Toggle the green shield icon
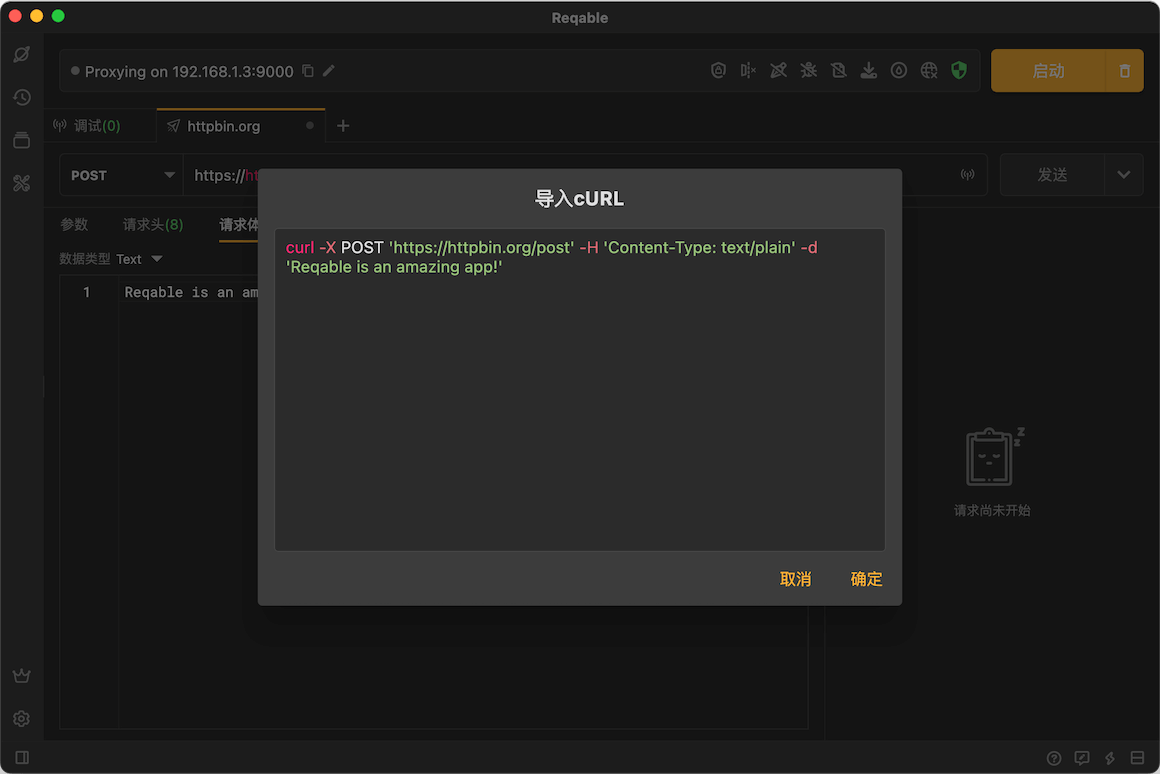Screen dimensions: 1160x774 pyautogui.click(x=959, y=70)
